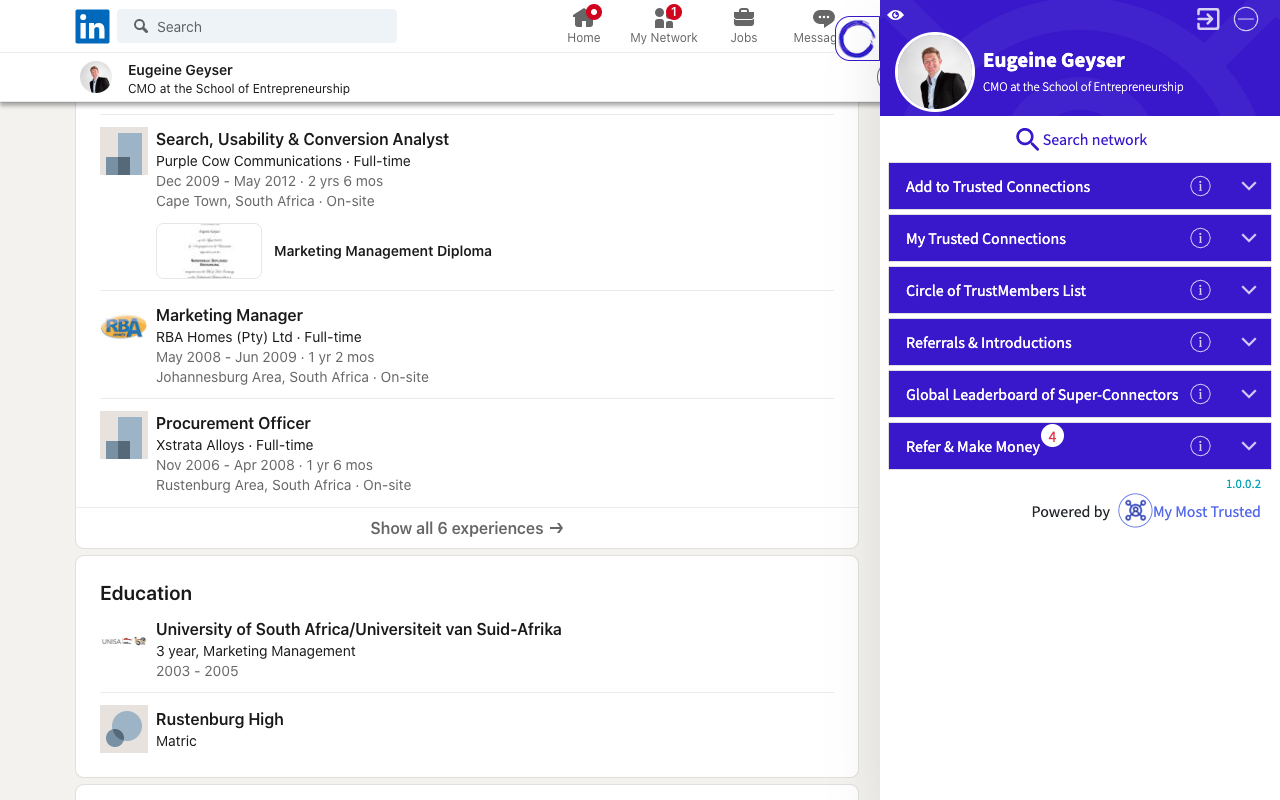Show info for Refer & Make Money
Image resolution: width=1280 pixels, height=800 pixels.
pos(1201,446)
